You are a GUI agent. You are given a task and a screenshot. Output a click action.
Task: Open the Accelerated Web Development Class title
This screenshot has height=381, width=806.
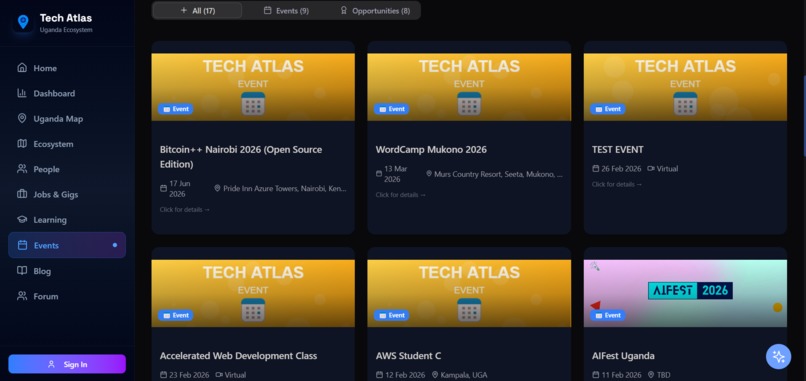(239, 356)
